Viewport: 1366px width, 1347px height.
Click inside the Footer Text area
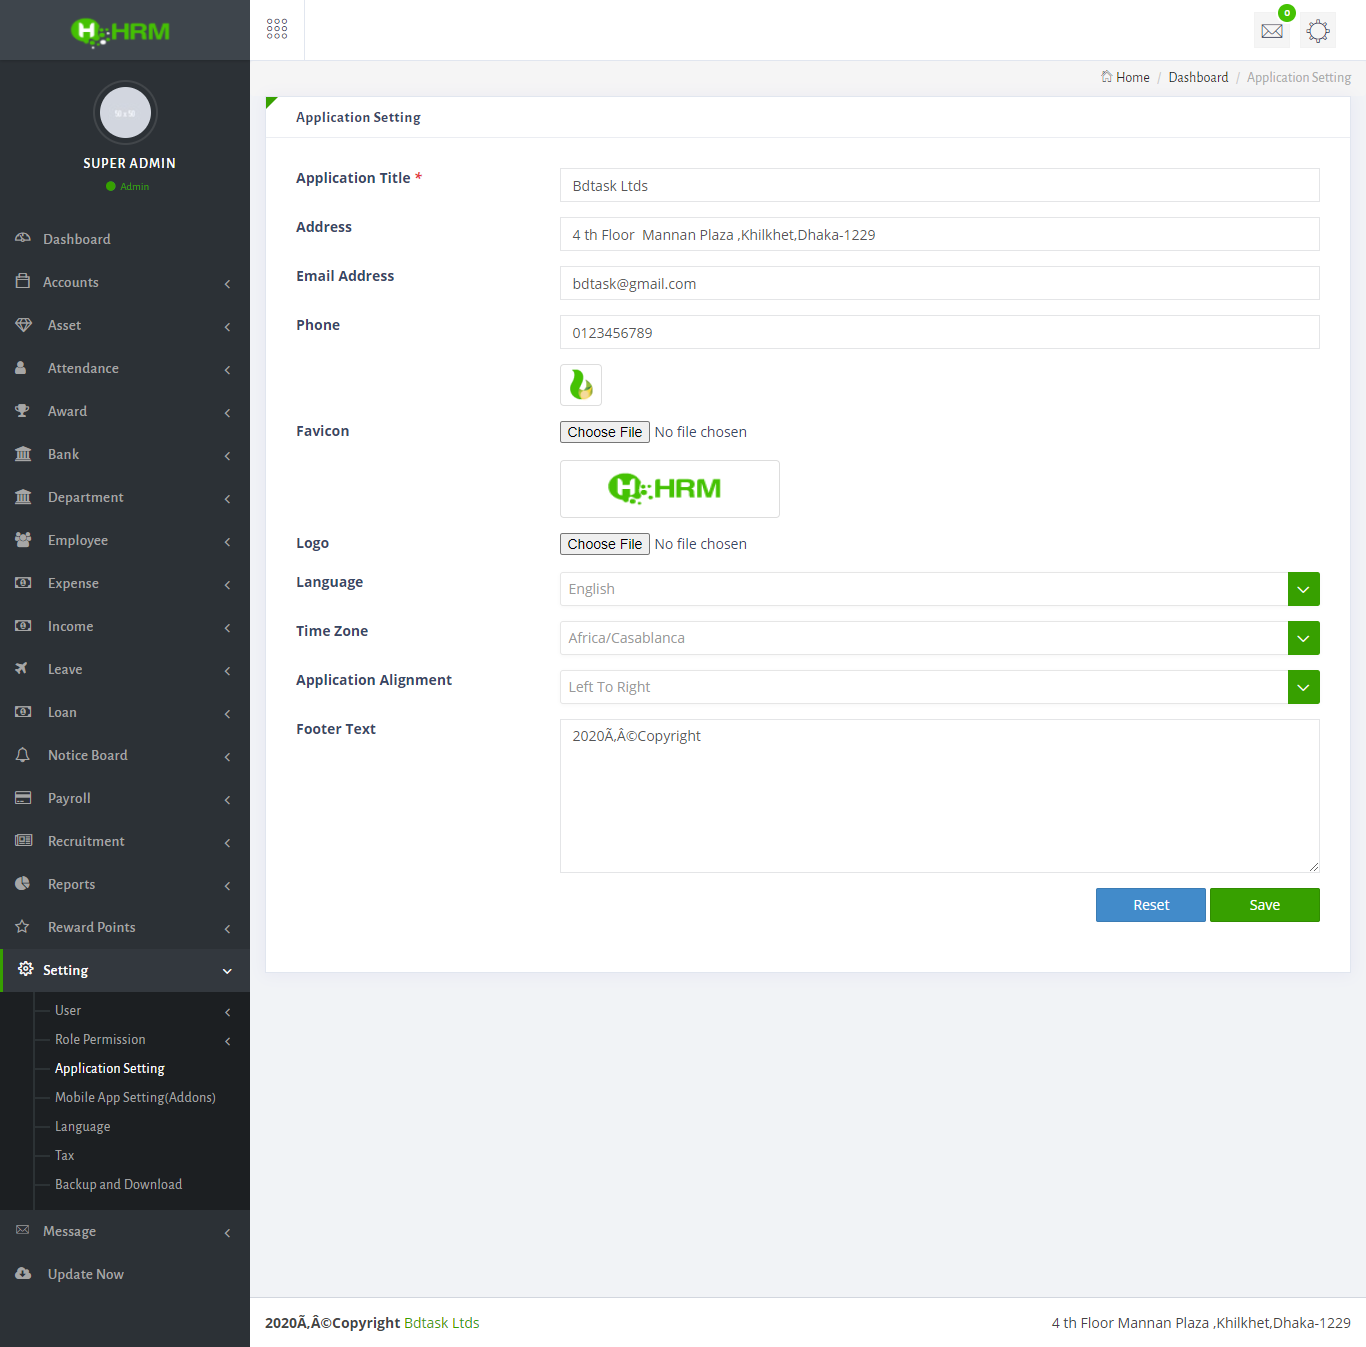coord(938,795)
